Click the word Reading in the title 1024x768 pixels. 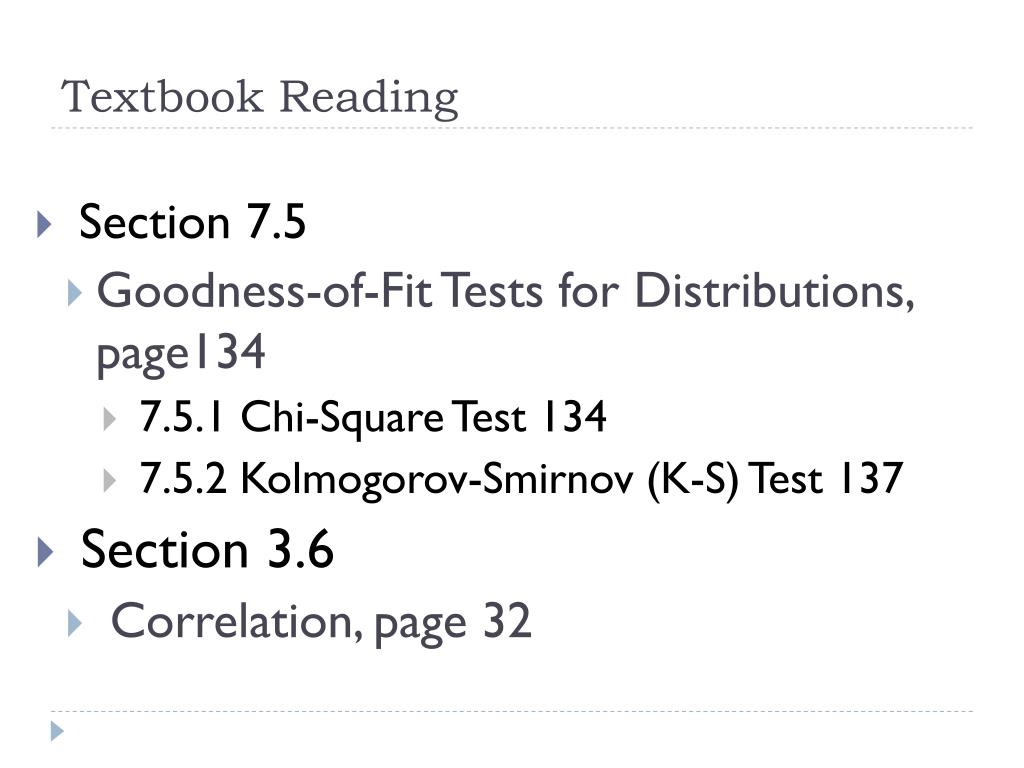(369, 99)
